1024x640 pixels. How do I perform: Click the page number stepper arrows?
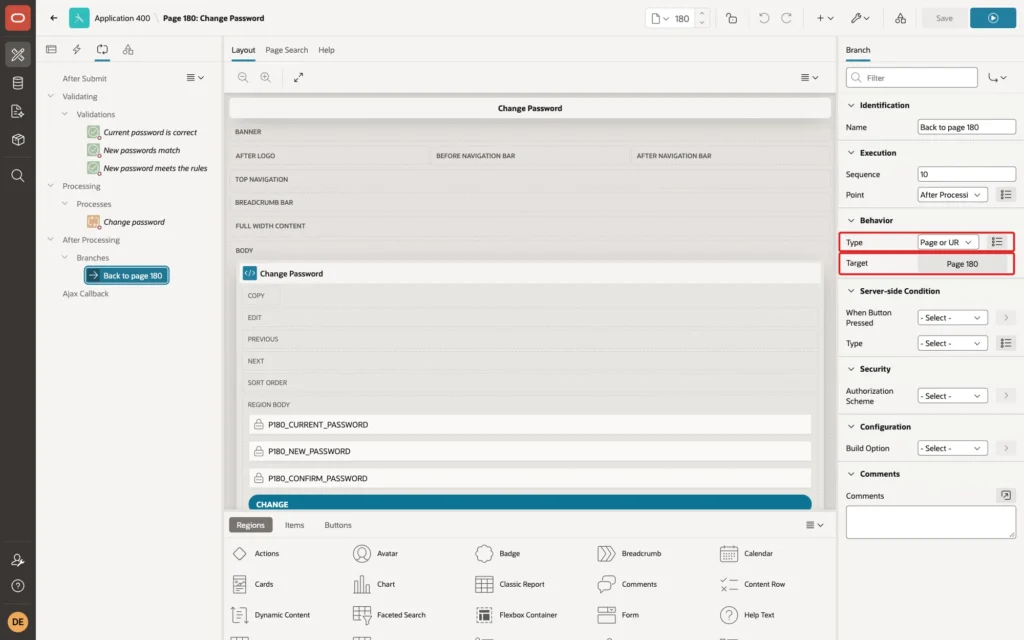tap(702, 18)
